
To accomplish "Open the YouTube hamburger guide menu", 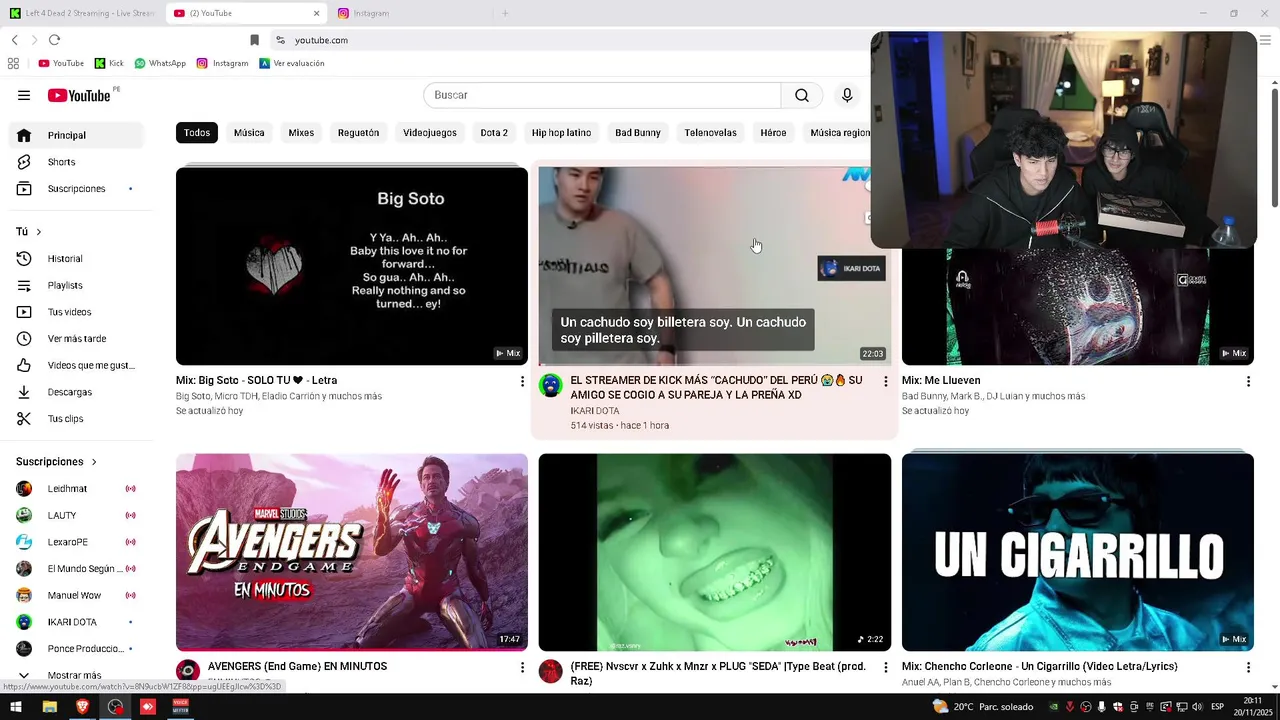I will 24,95.
